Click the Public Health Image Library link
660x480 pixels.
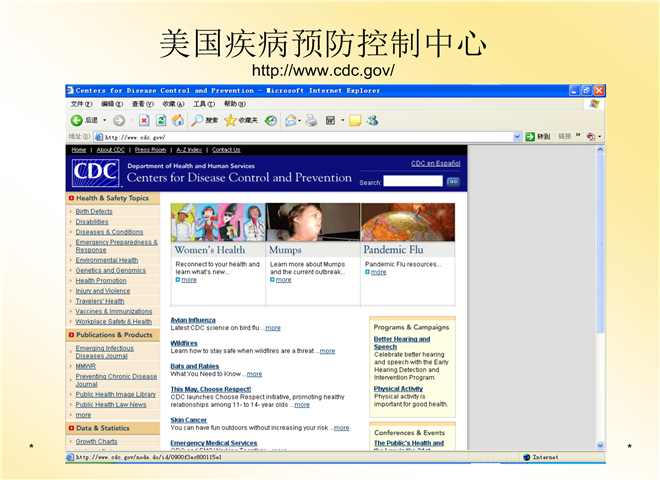pos(115,395)
